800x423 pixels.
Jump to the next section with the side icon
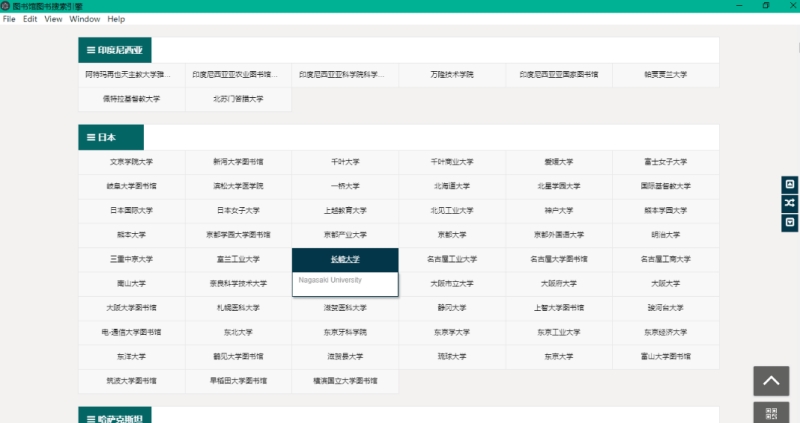point(789,222)
